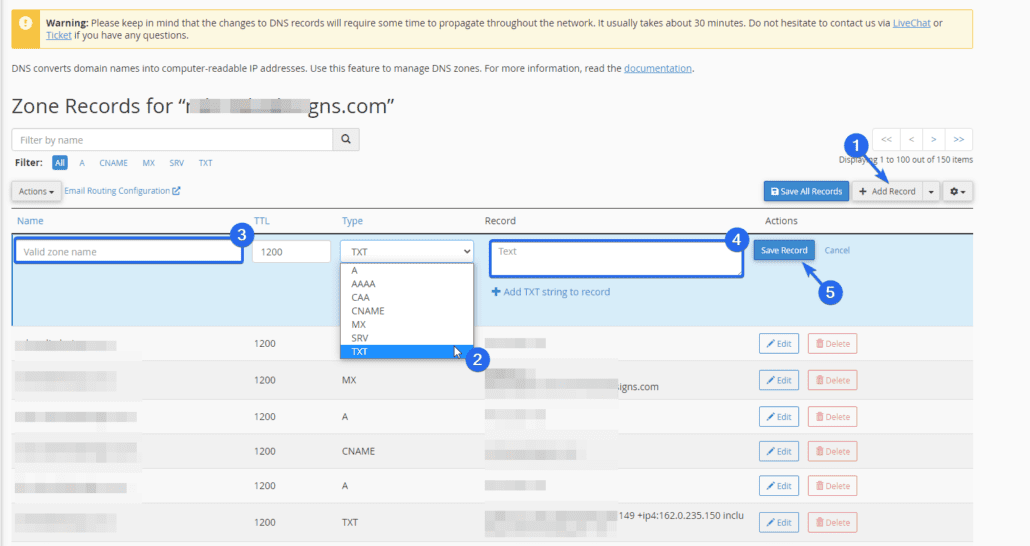Open the documentation link

[x=658, y=68]
